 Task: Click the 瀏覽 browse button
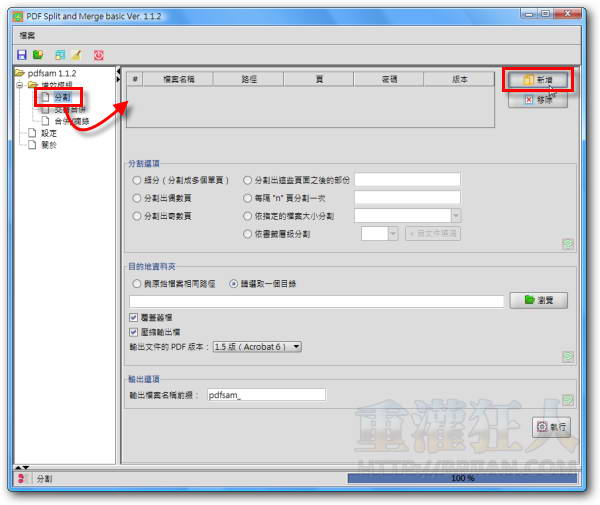539,300
